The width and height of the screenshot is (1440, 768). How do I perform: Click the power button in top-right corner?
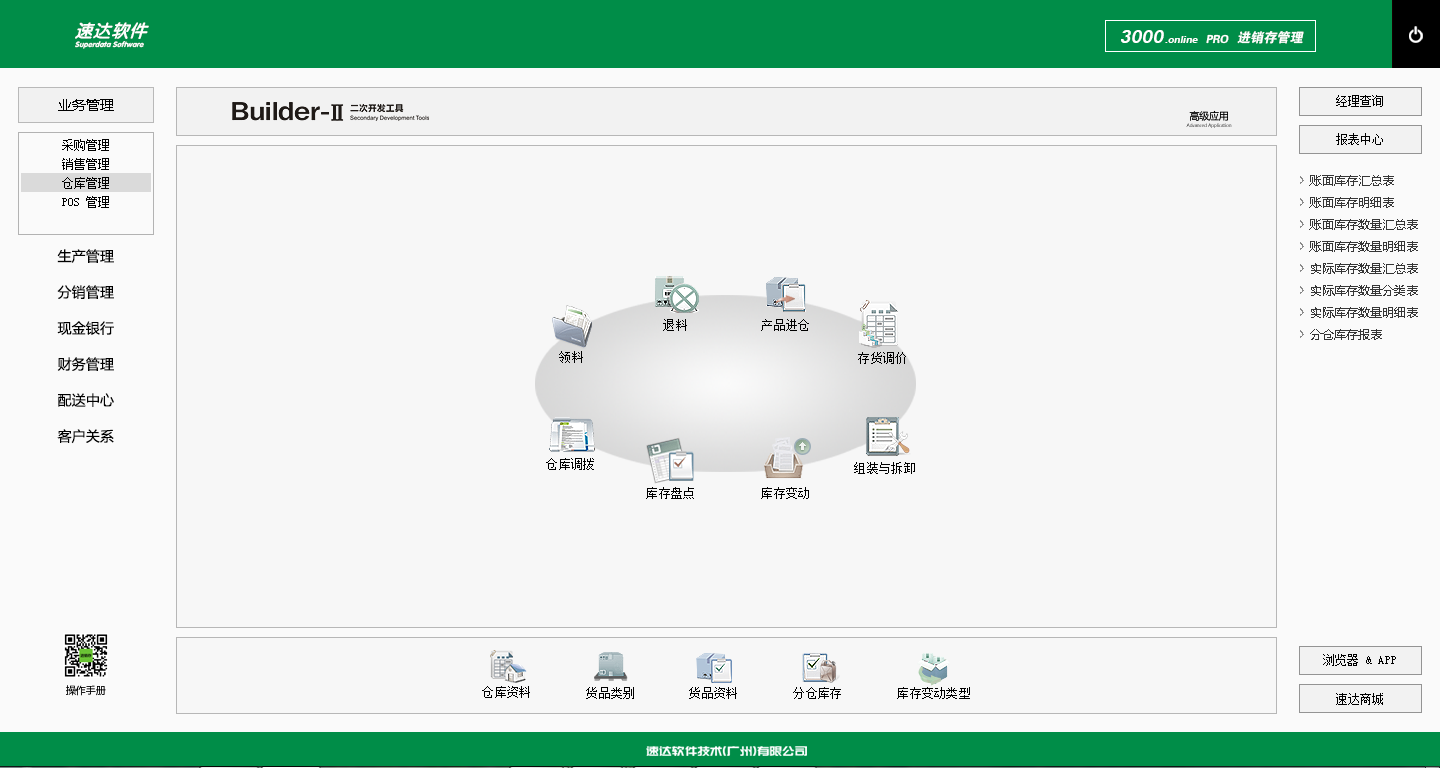coord(1415,35)
